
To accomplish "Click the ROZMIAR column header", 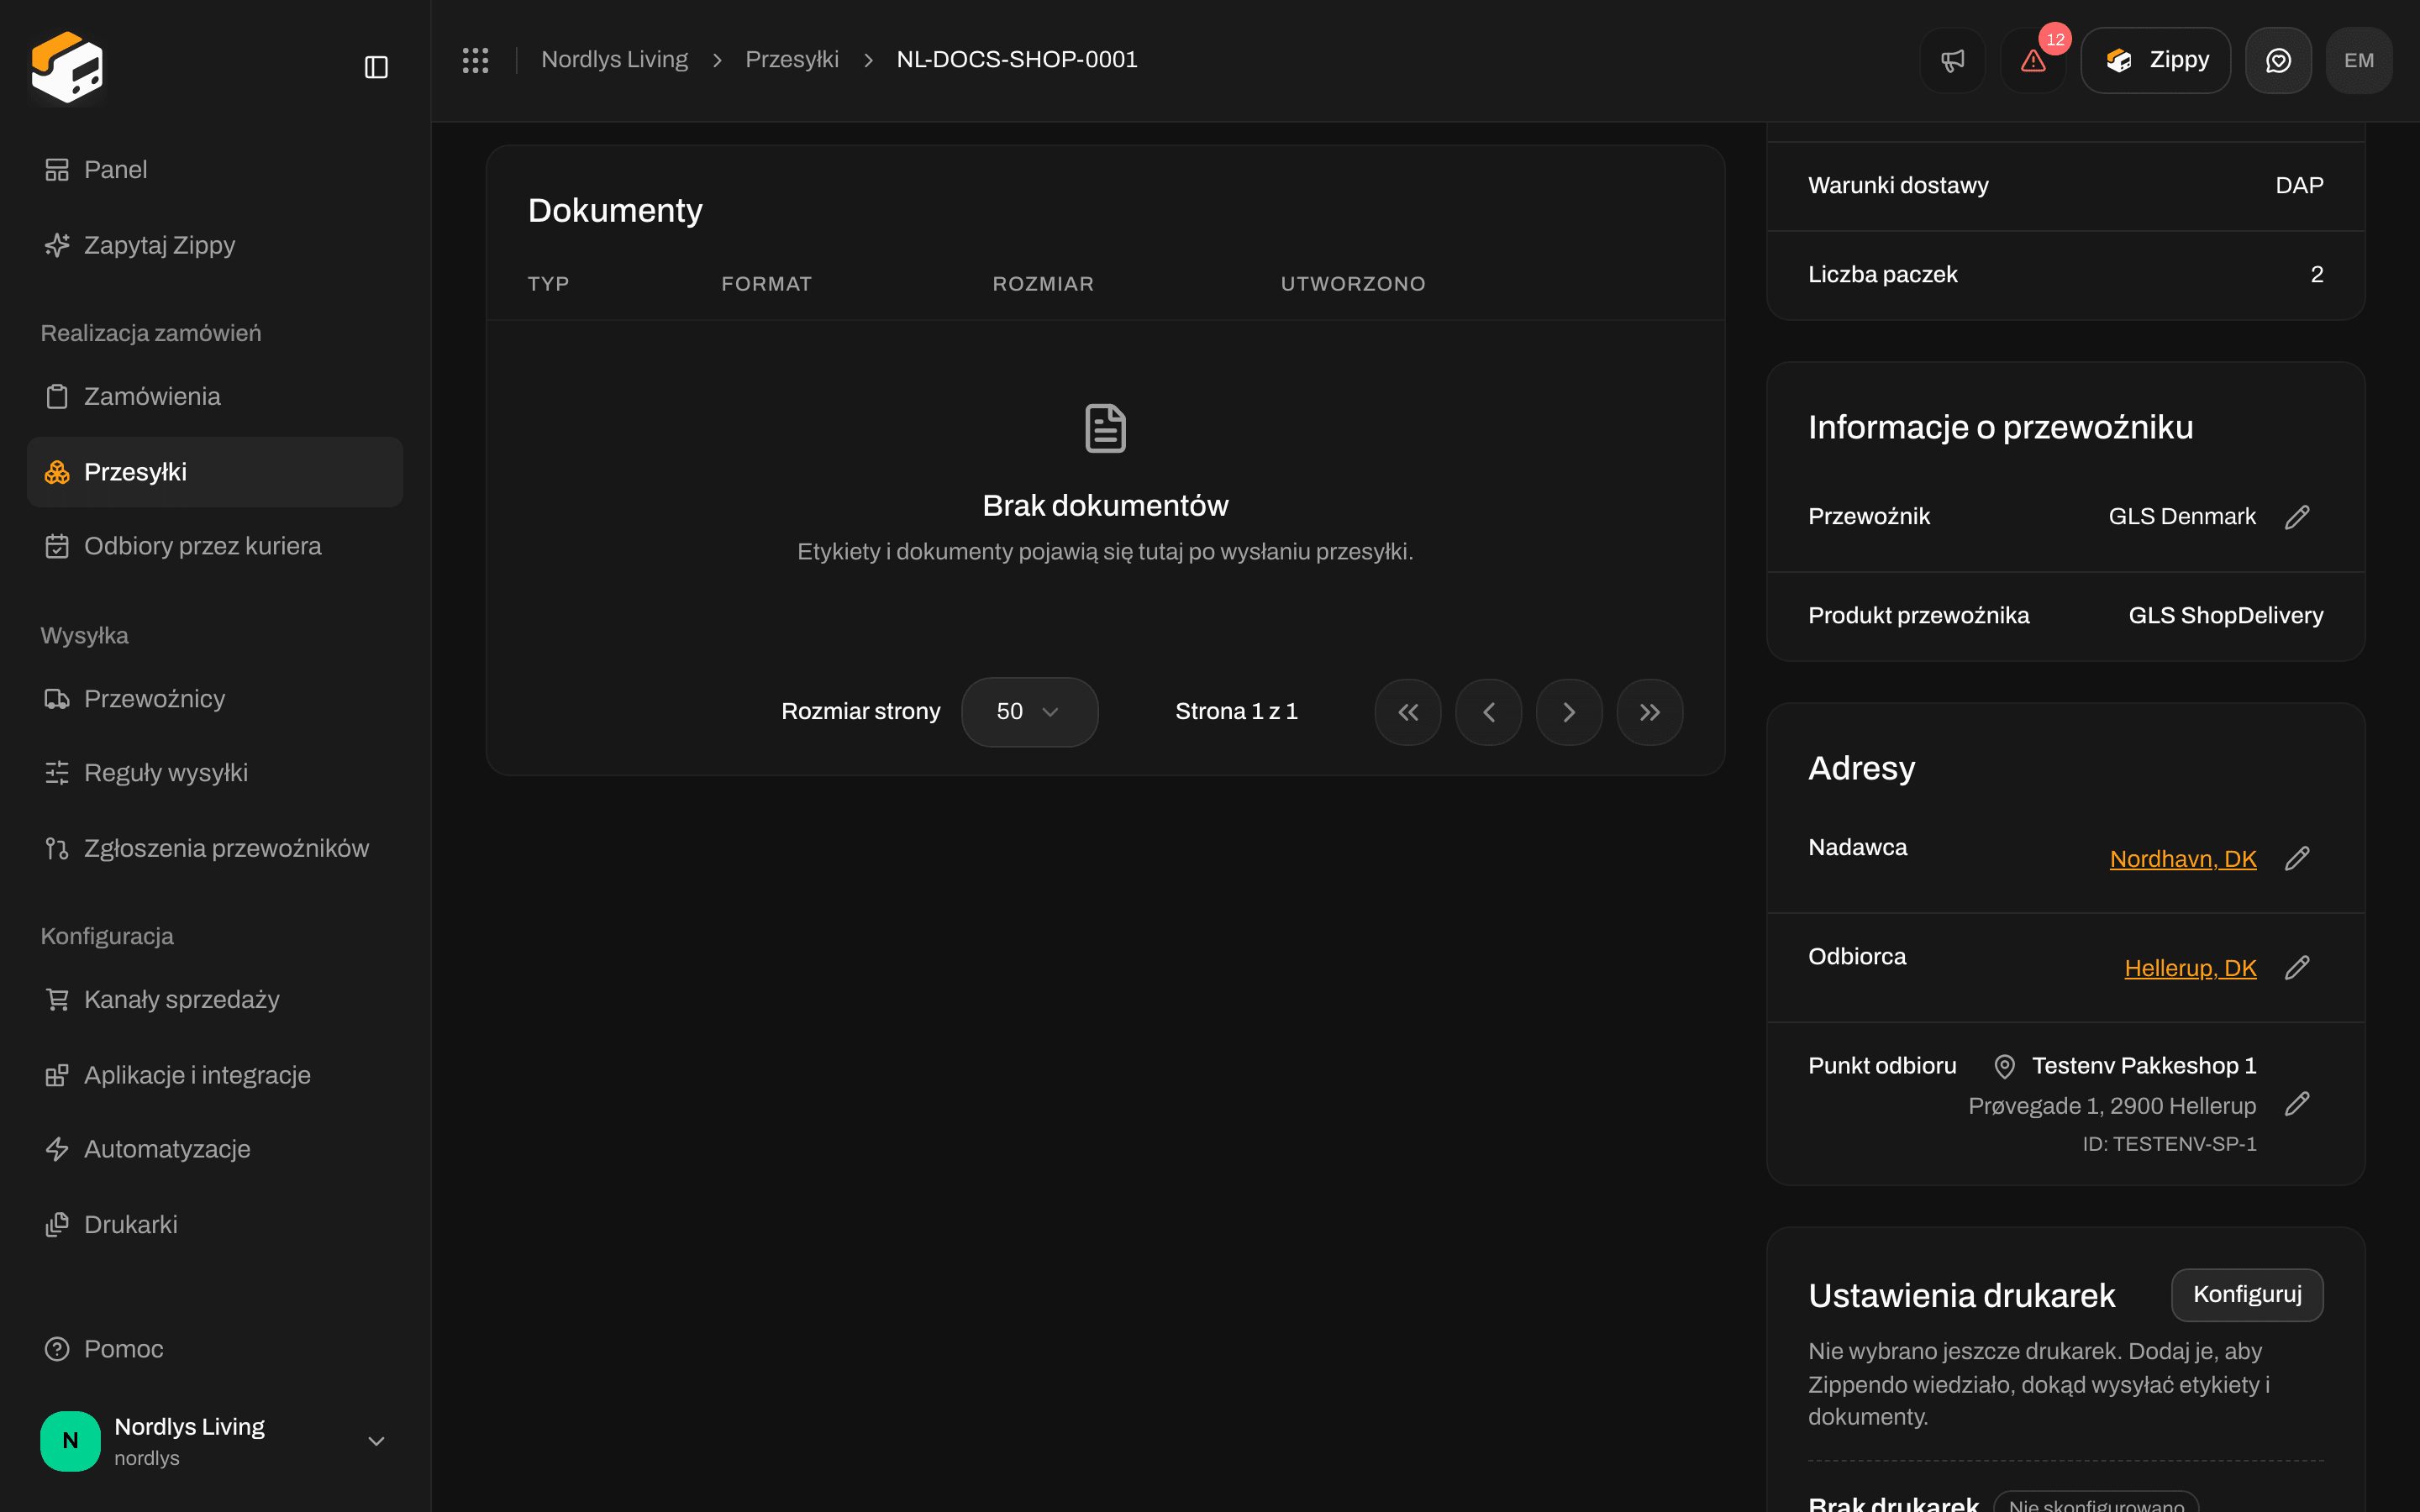I will 1043,284.
